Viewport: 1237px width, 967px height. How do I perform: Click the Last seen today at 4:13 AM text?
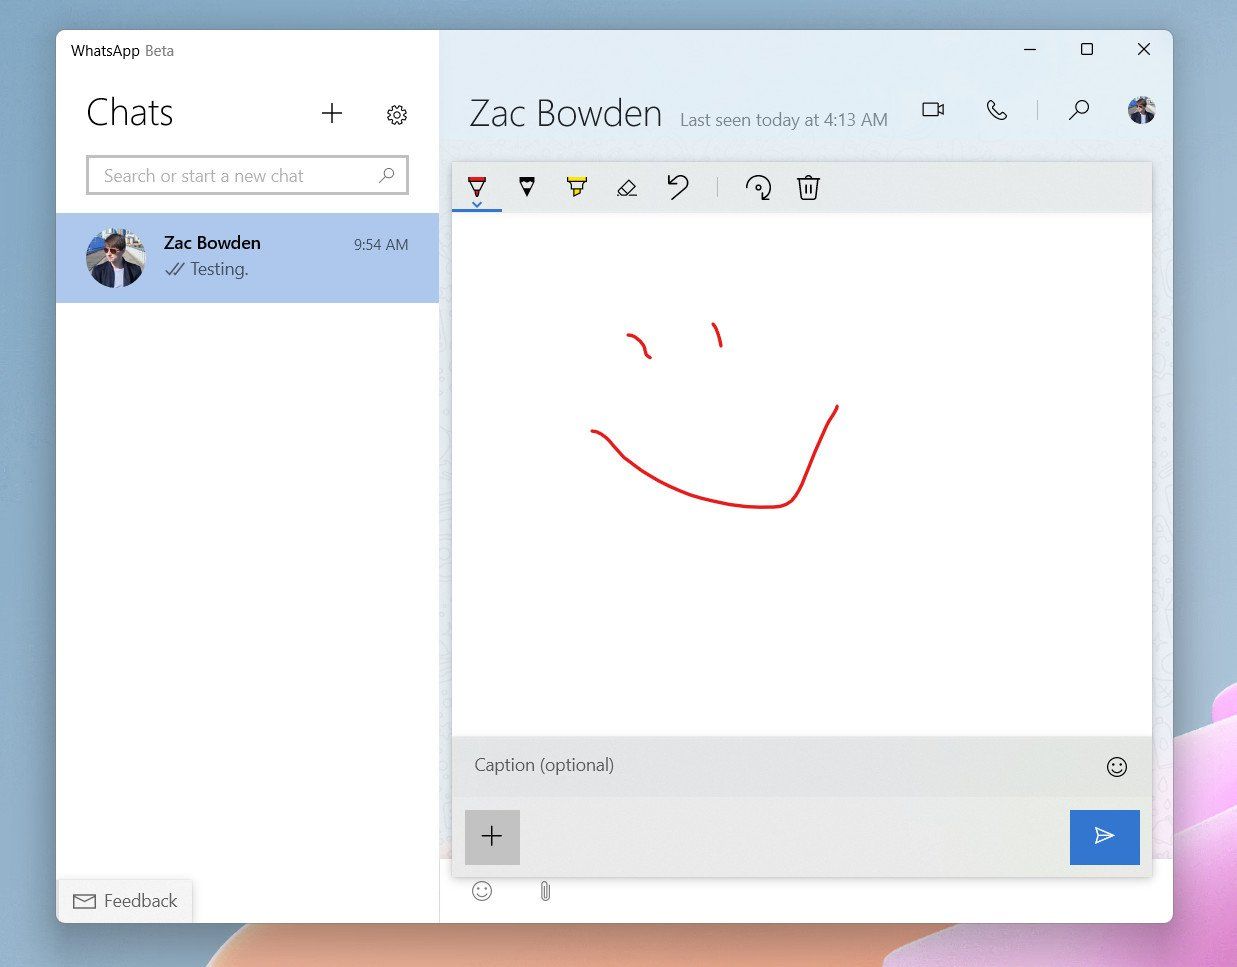click(x=784, y=120)
